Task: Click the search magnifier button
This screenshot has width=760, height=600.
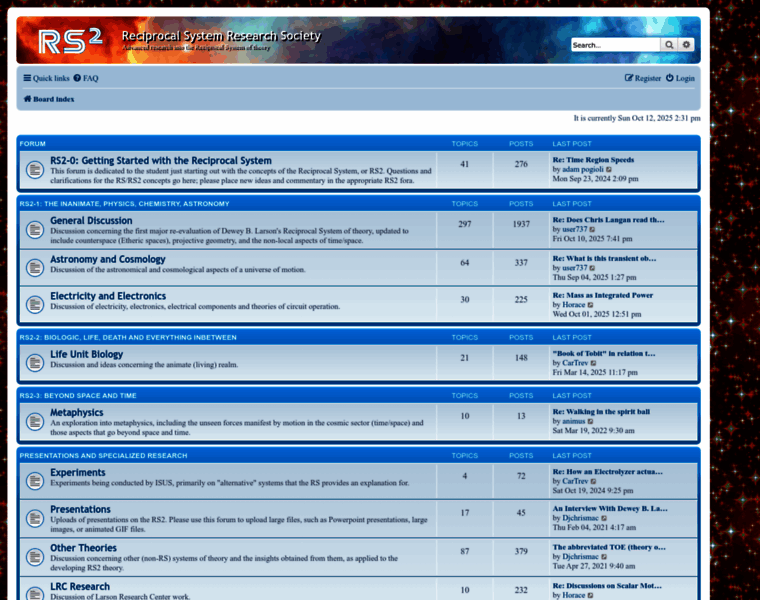Action: point(669,45)
